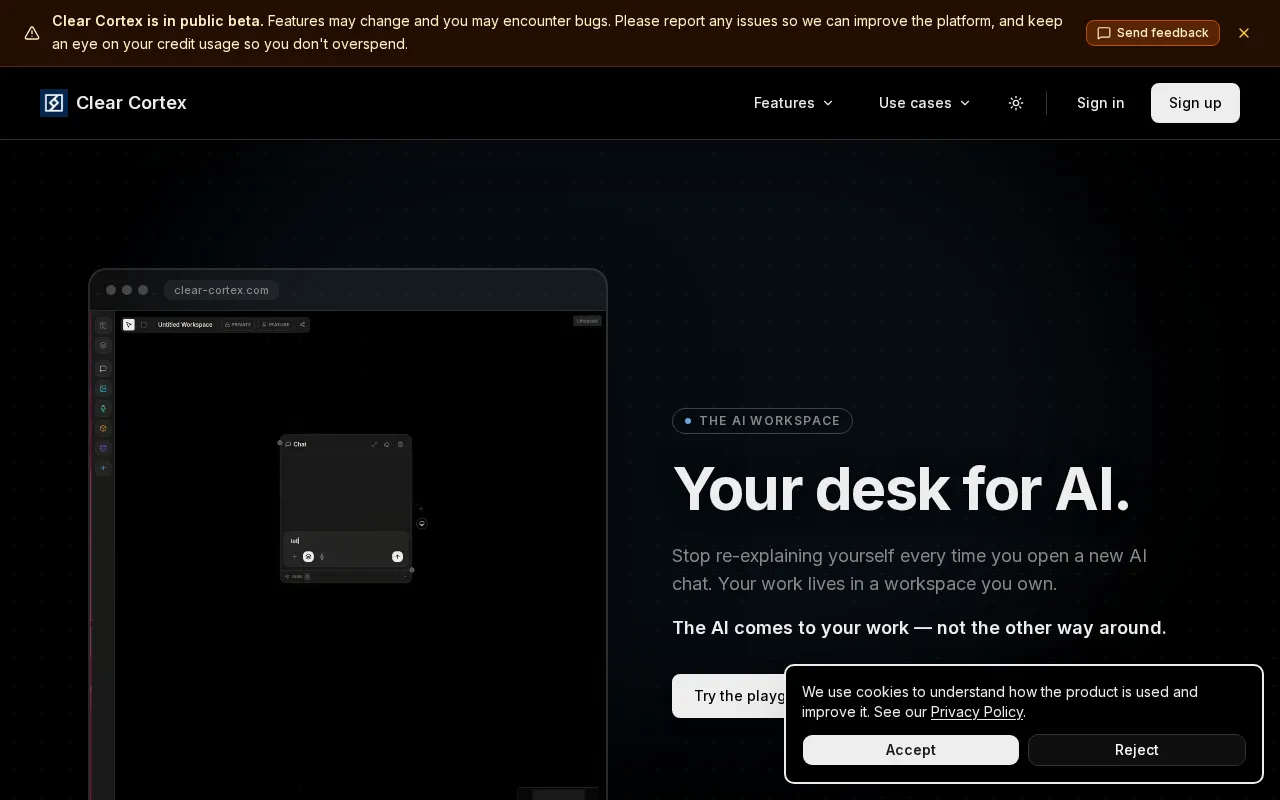Dismiss the public beta banner

pos(1244,33)
